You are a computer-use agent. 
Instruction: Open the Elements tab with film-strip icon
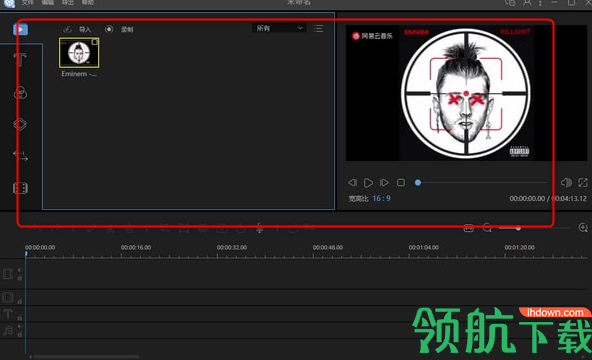(20, 188)
